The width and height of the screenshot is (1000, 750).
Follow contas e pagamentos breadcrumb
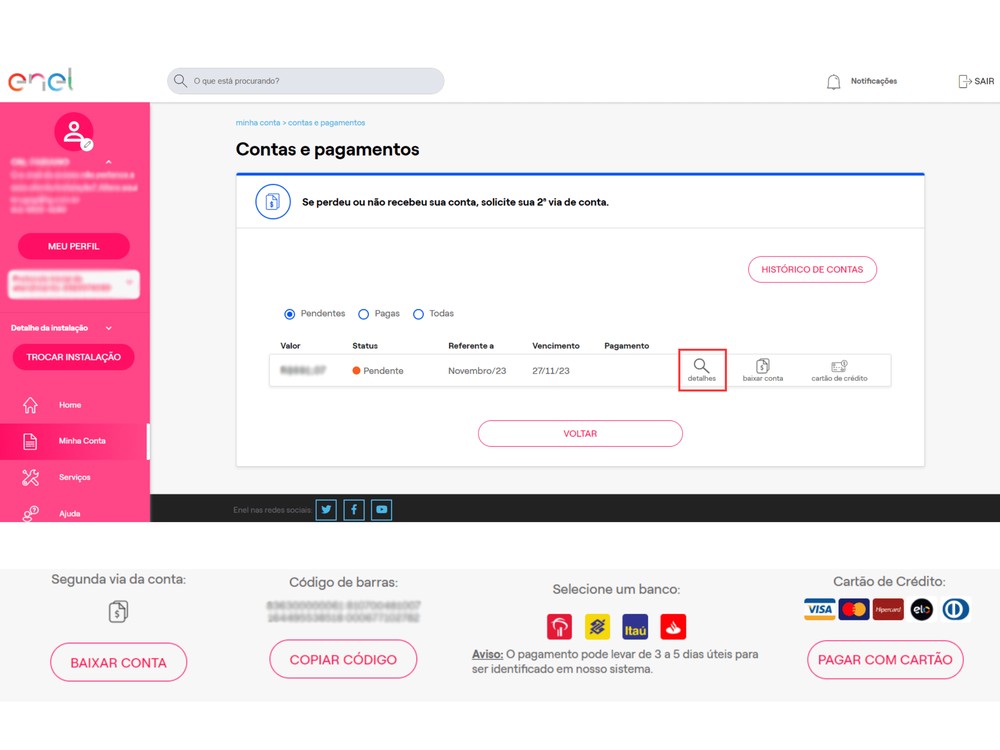327,122
